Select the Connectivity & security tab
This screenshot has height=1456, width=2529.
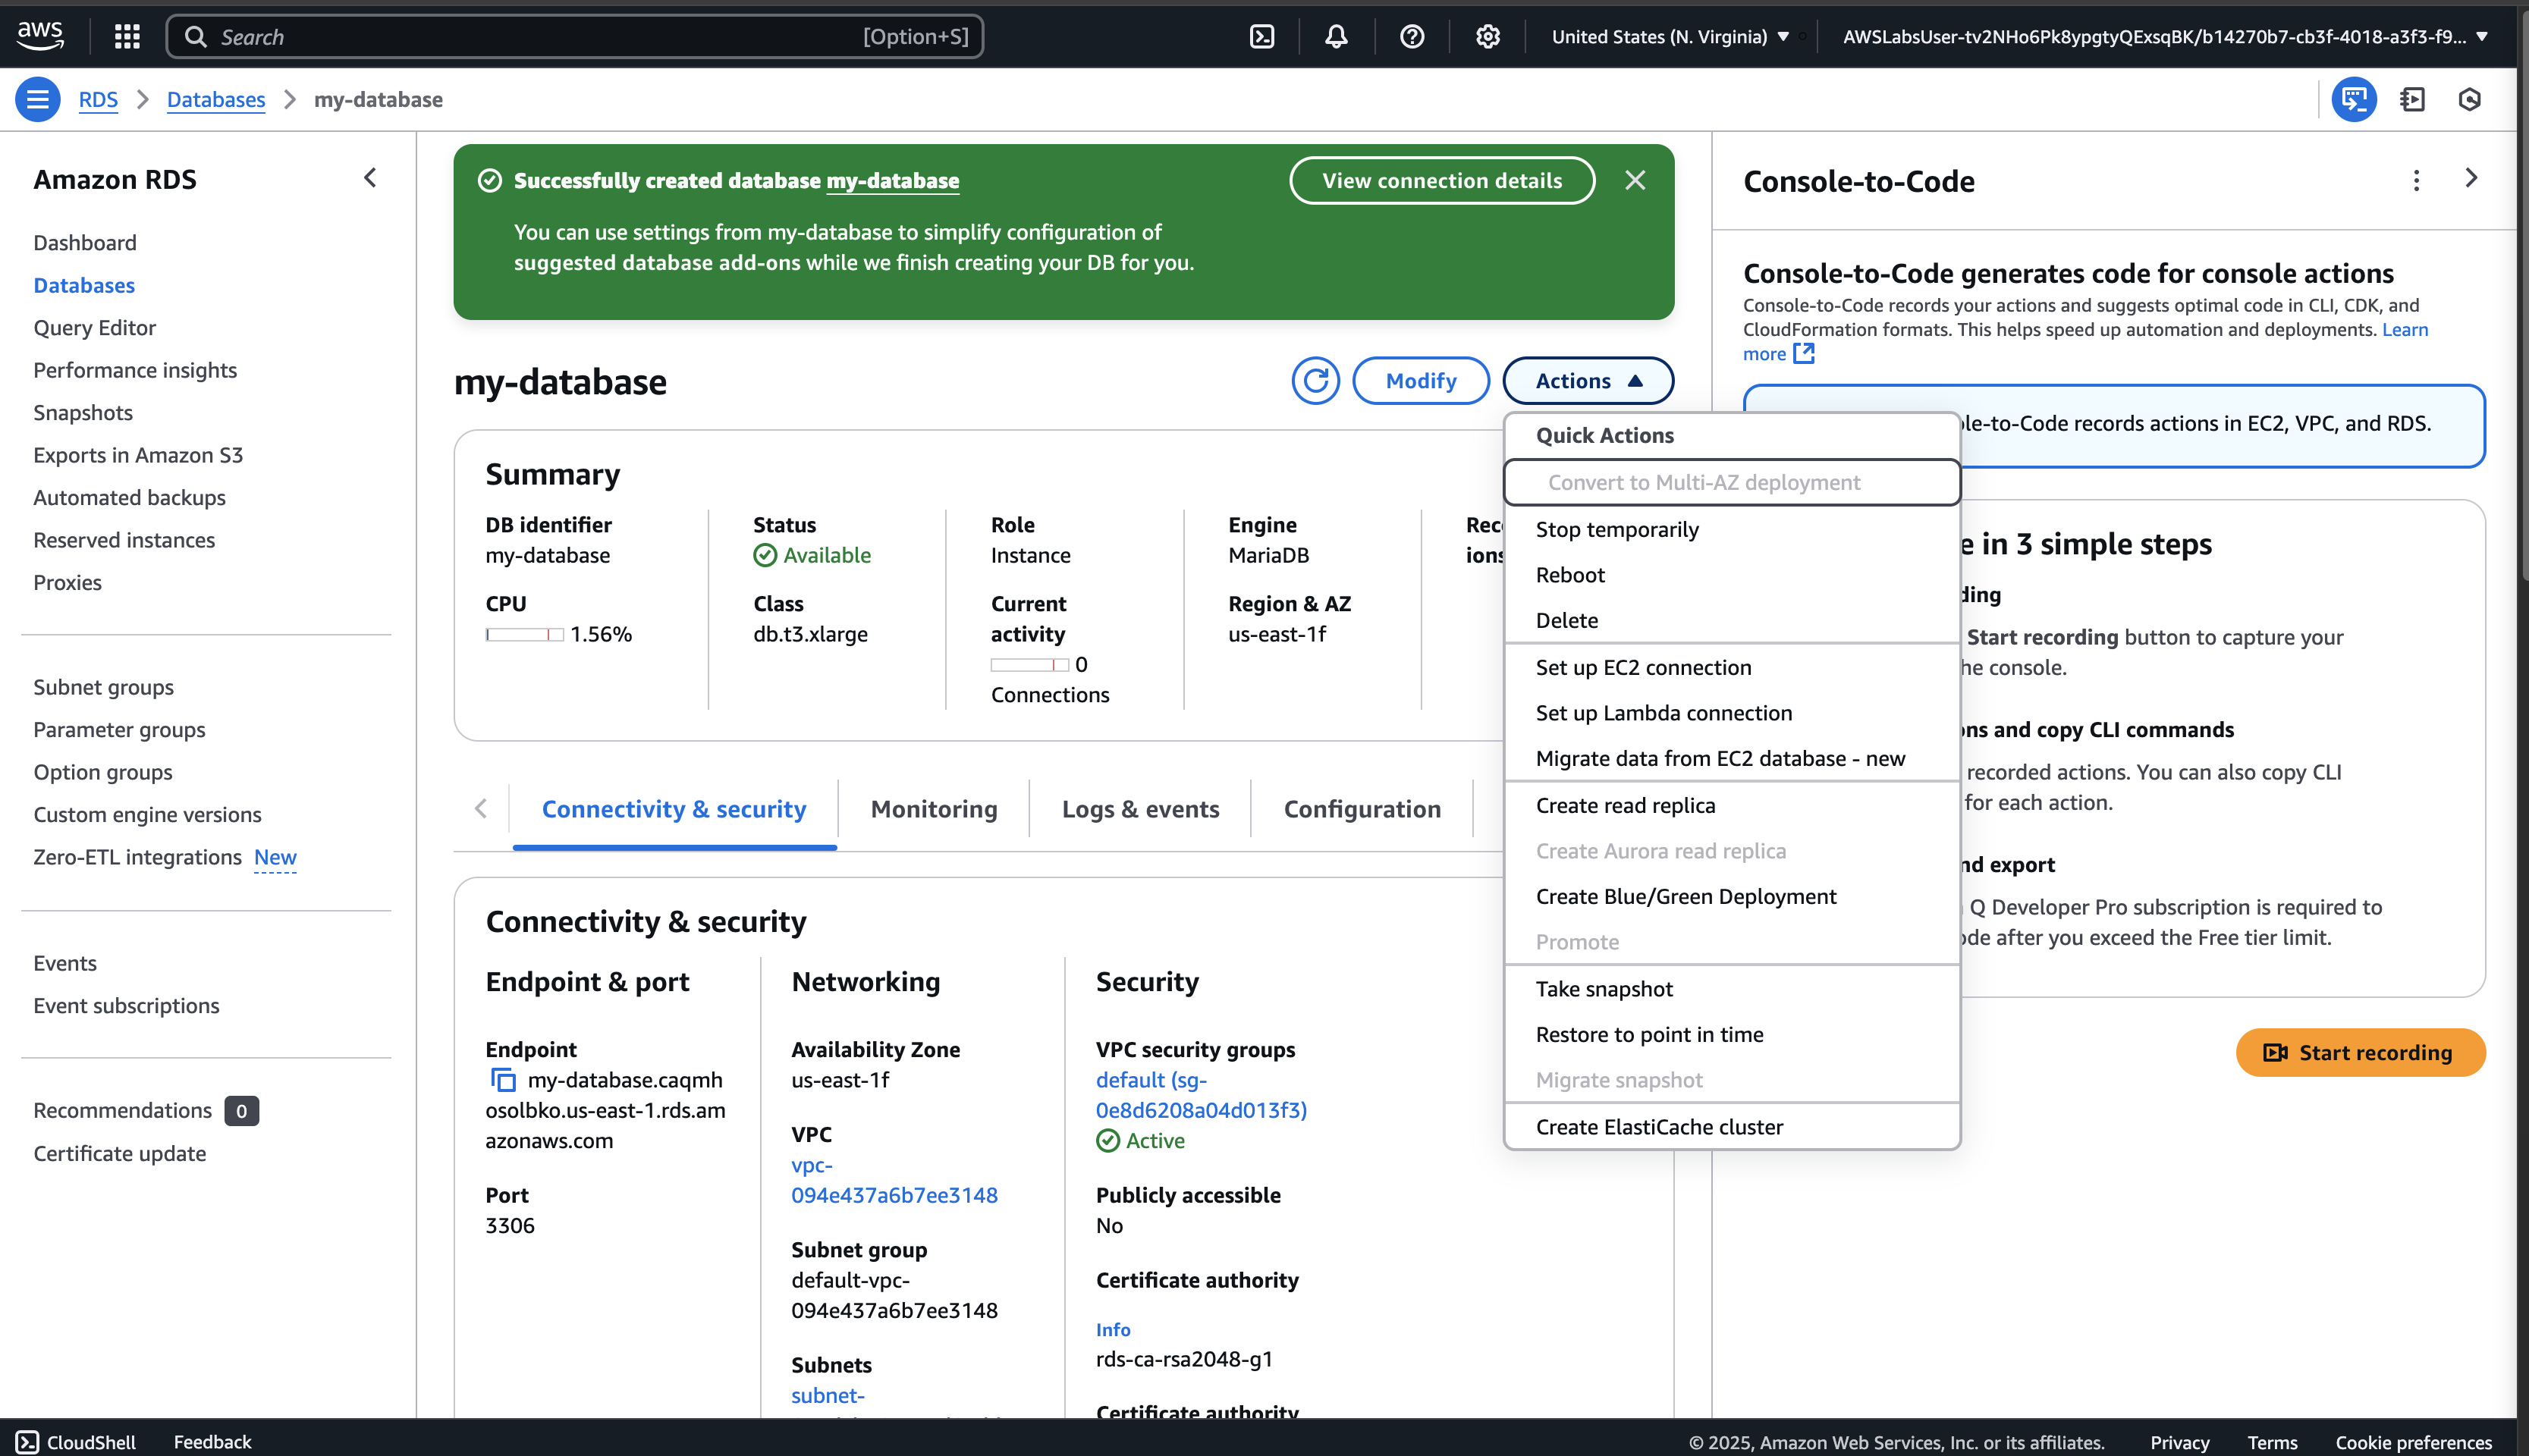[674, 809]
